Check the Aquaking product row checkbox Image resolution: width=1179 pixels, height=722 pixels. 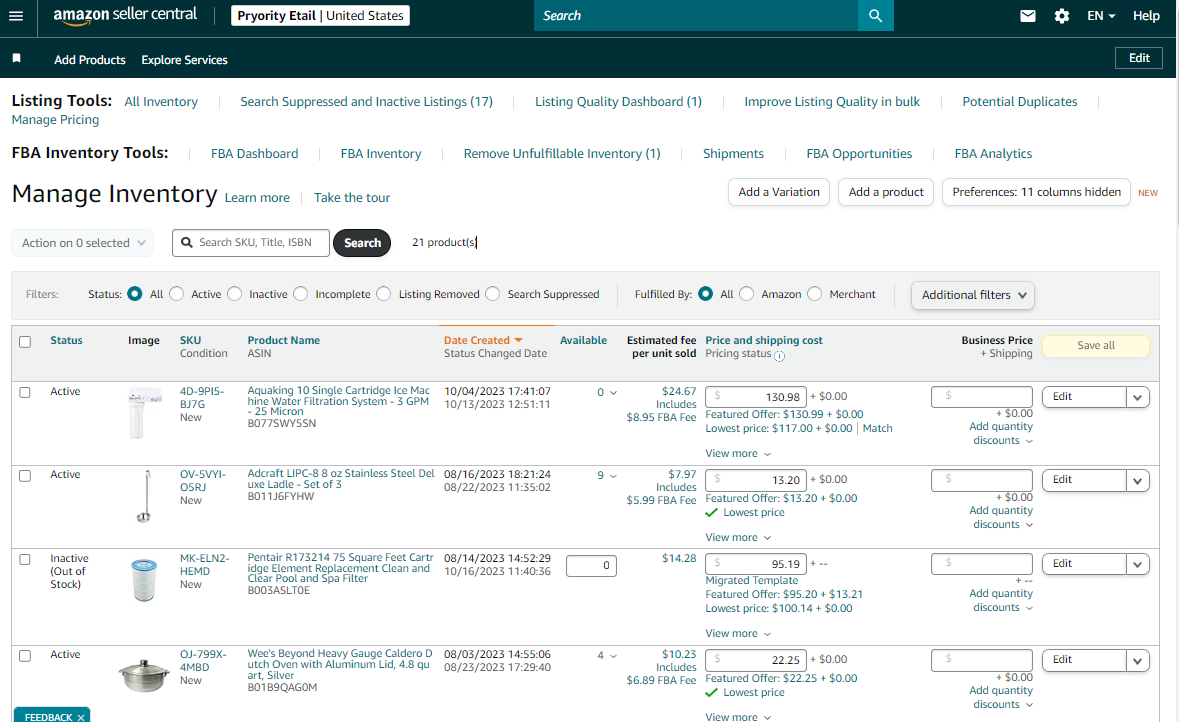click(25, 393)
